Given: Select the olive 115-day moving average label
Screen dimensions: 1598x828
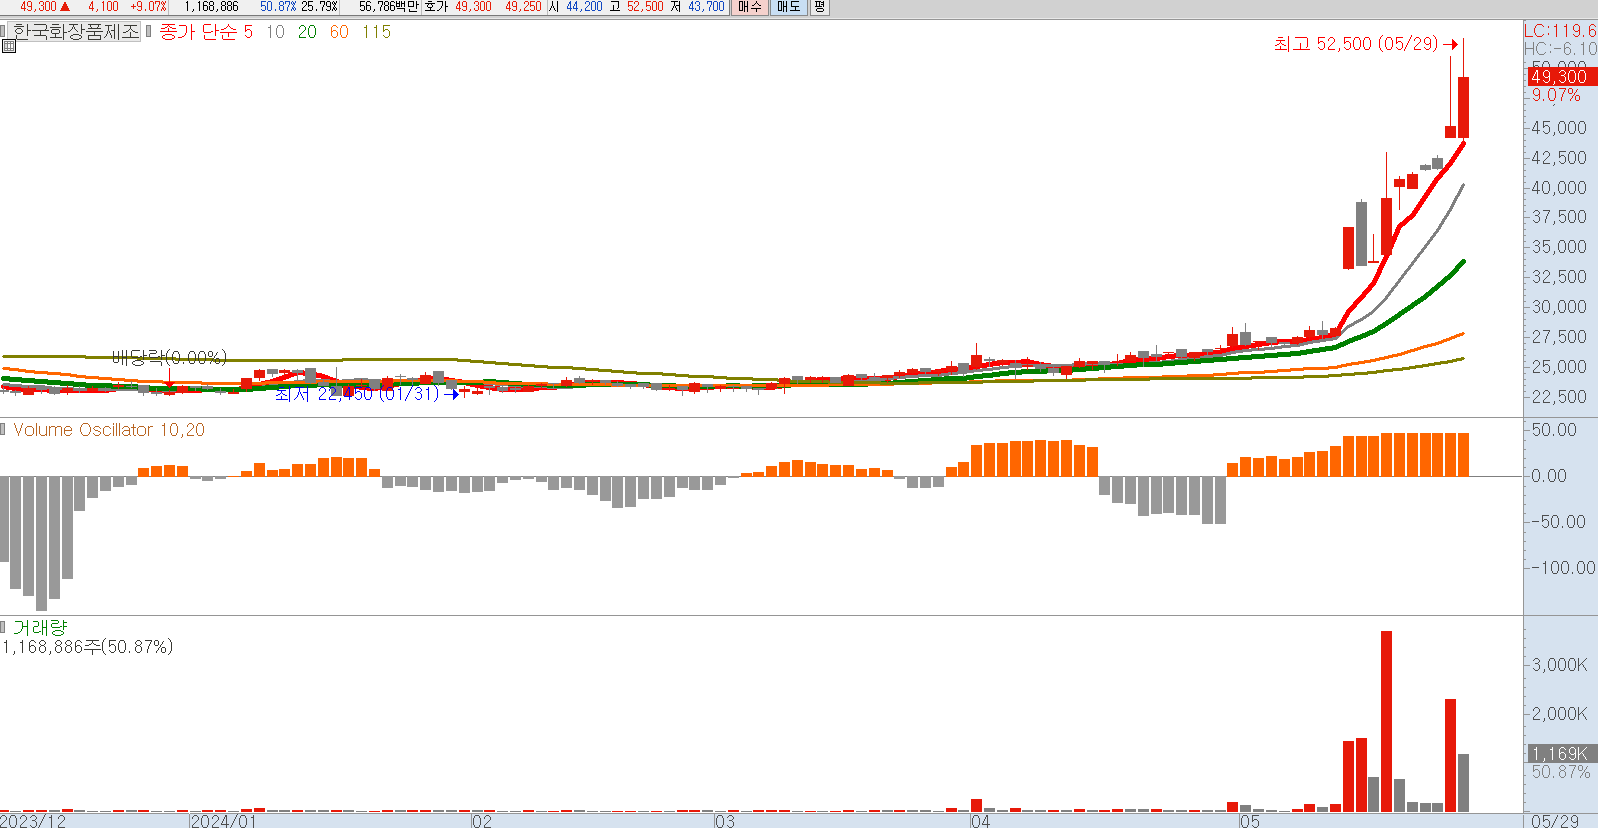Looking at the screenshot, I should [376, 32].
